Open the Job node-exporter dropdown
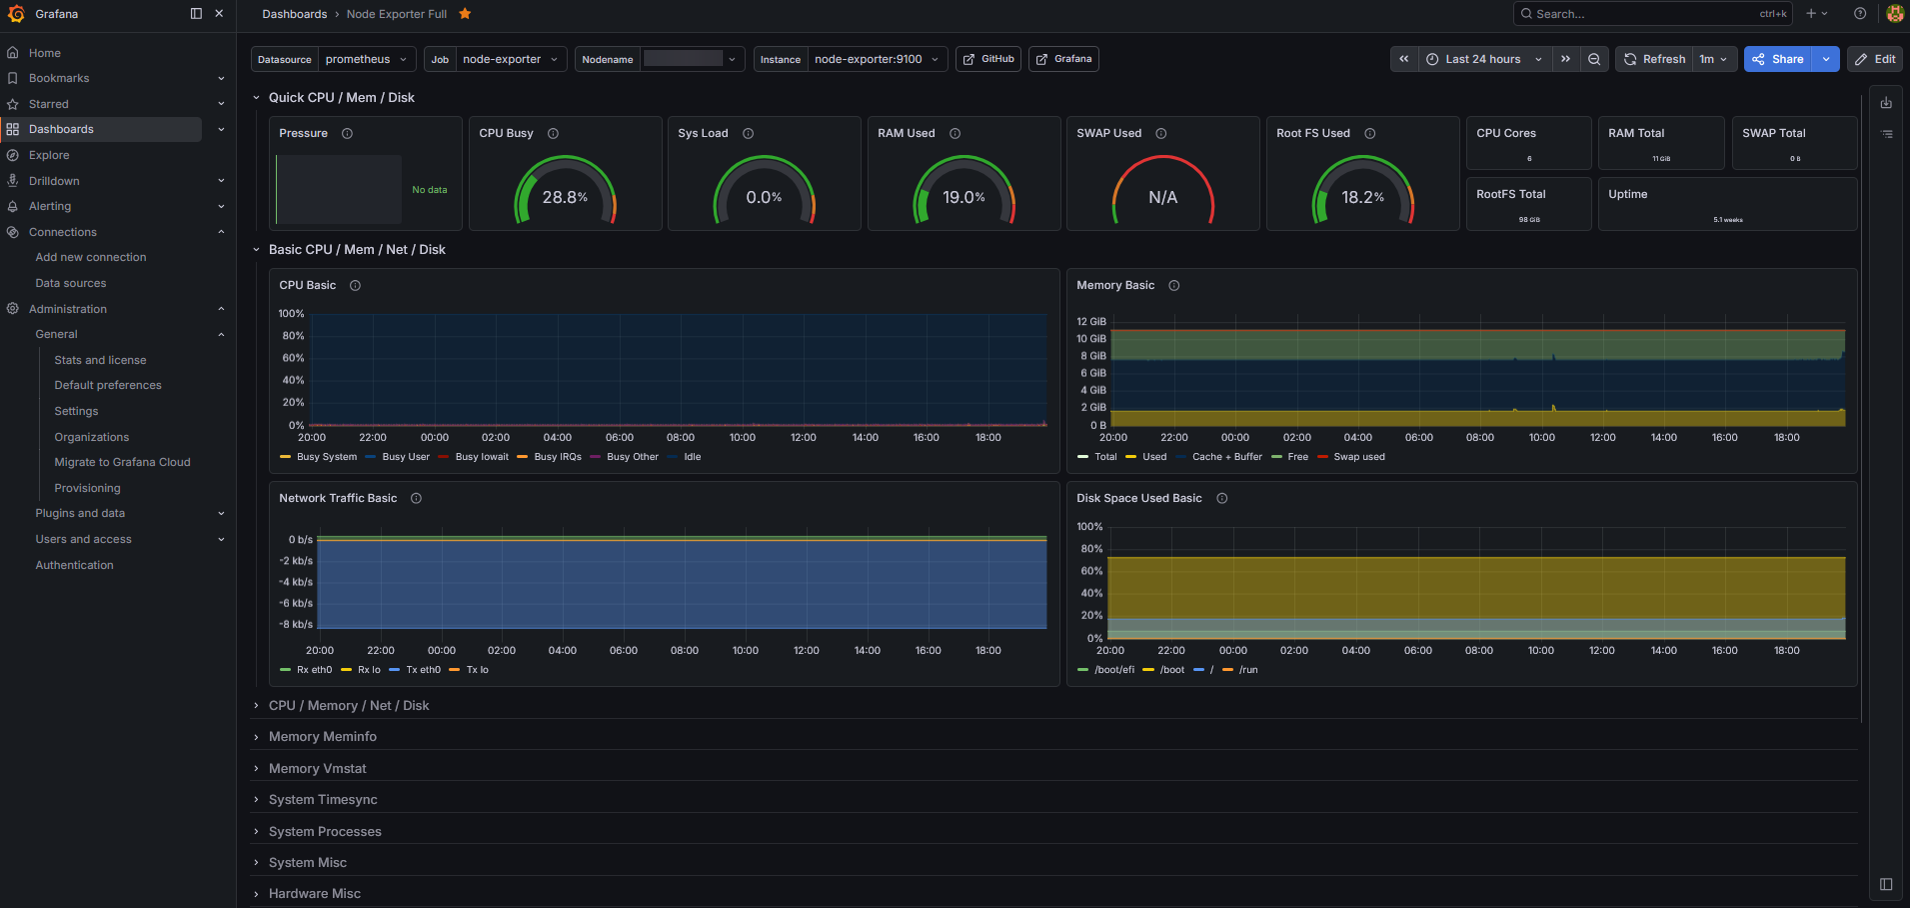 (x=512, y=59)
